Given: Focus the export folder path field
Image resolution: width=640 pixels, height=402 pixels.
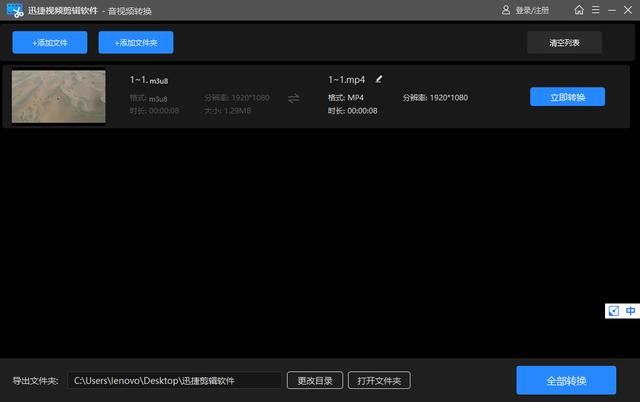Looking at the screenshot, I should 175,380.
